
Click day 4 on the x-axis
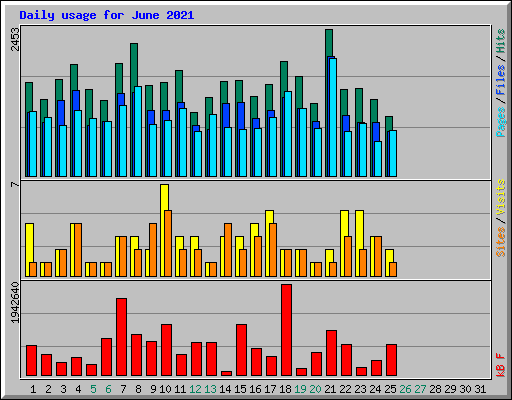pos(78,389)
